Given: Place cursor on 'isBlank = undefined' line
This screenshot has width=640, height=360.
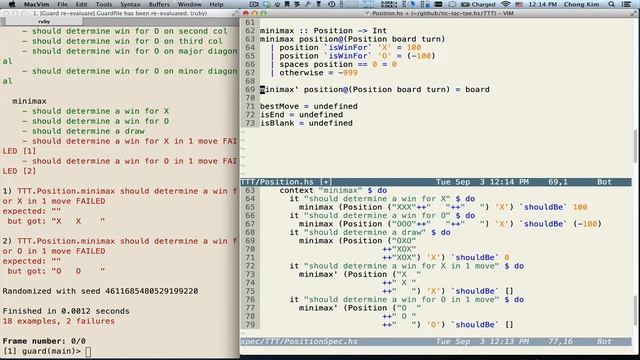Looking at the screenshot, I should pos(306,123).
